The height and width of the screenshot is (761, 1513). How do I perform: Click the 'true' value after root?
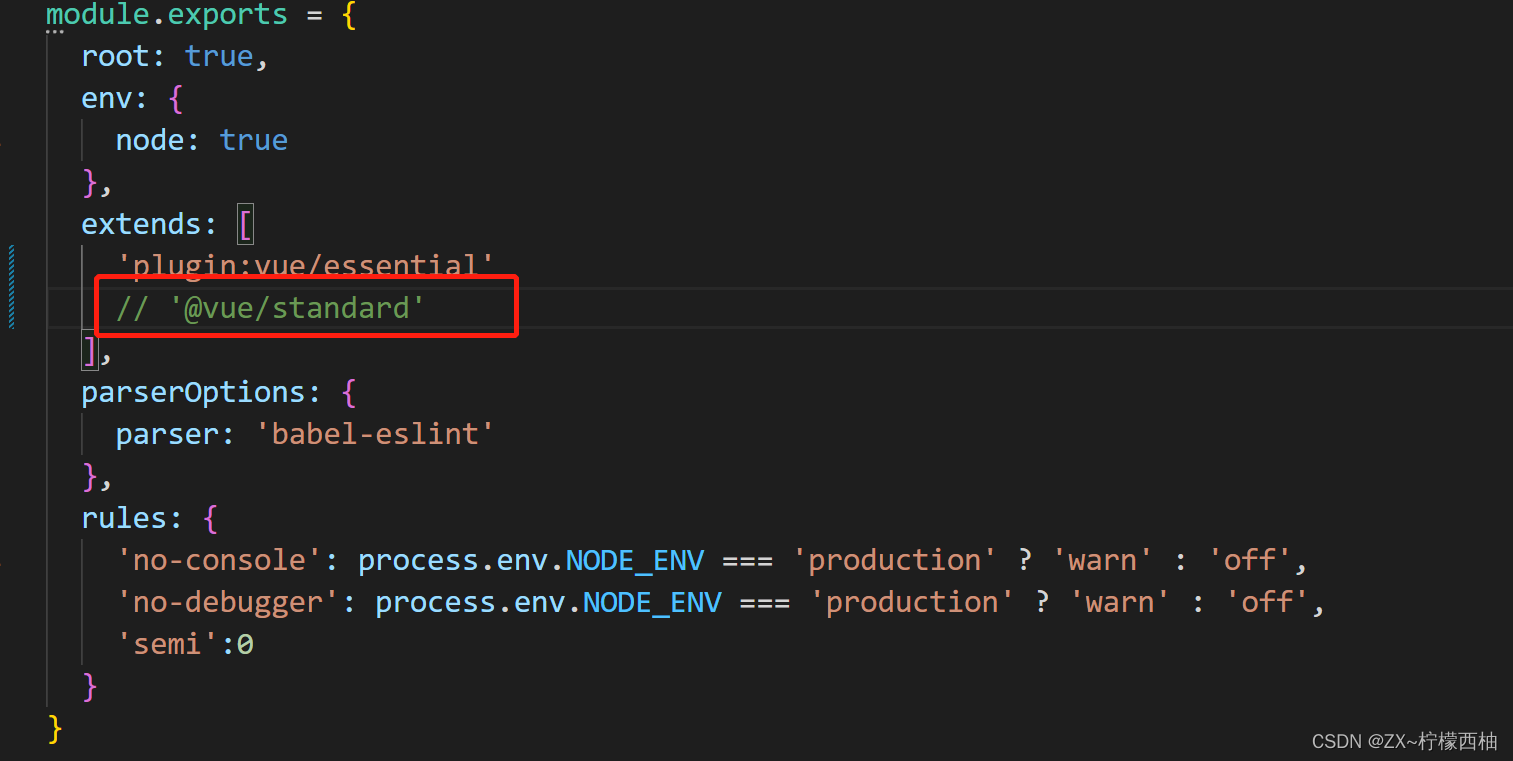point(219,56)
